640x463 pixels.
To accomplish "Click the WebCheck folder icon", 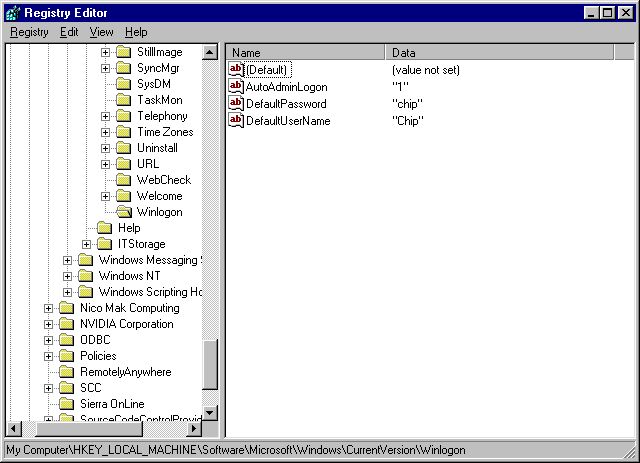I will coord(124,180).
